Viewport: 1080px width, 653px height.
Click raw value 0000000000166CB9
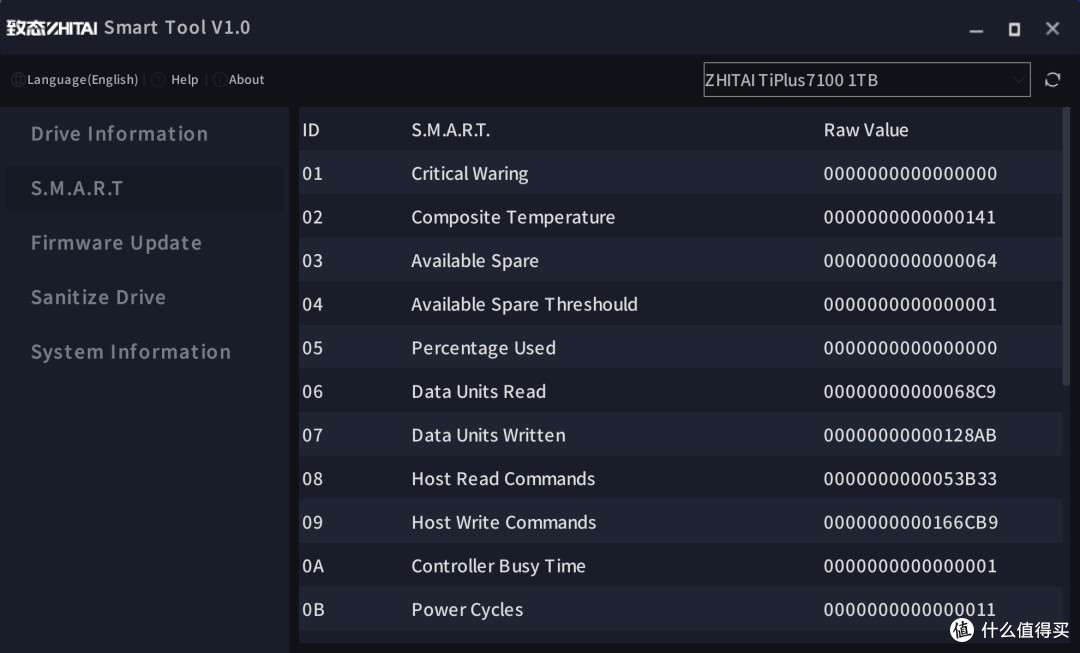(x=911, y=522)
